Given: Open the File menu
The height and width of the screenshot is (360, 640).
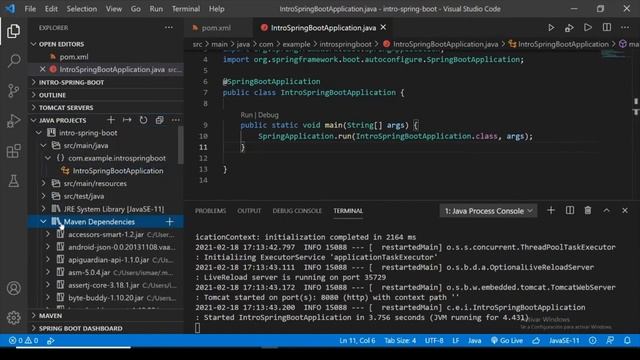Looking at the screenshot, I should 30,9.
